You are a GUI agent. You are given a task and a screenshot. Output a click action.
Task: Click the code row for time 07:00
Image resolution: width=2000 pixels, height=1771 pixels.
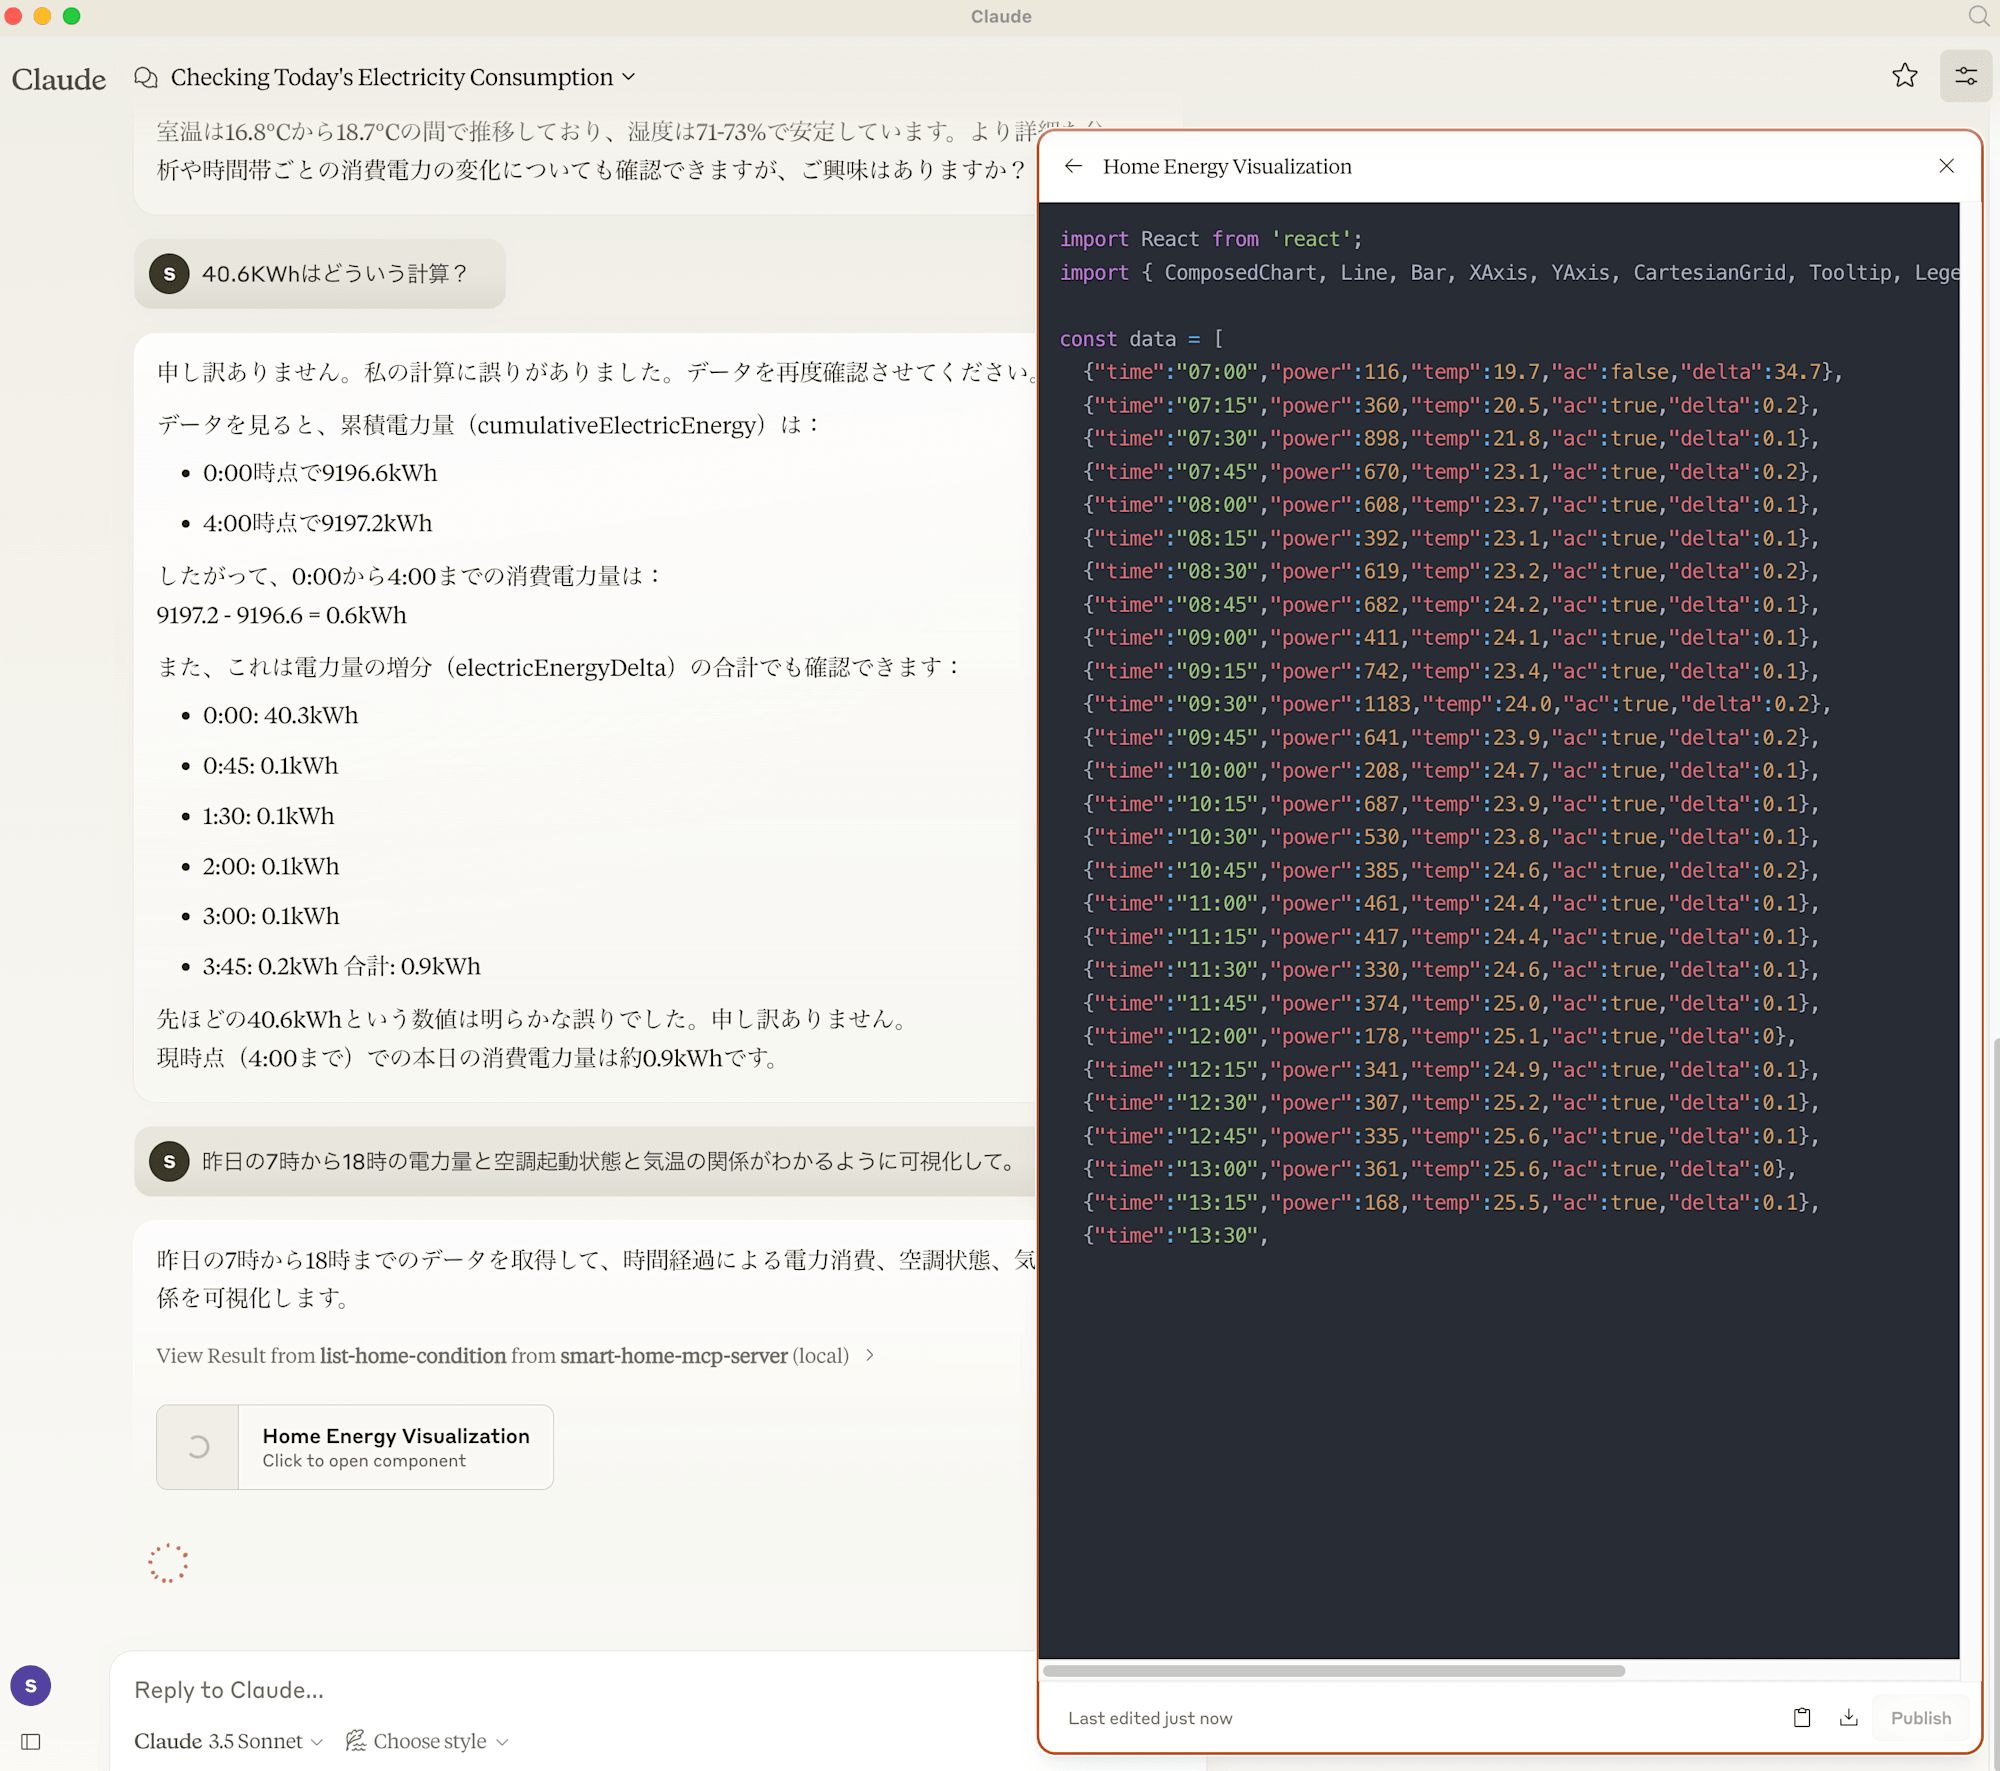[1463, 372]
